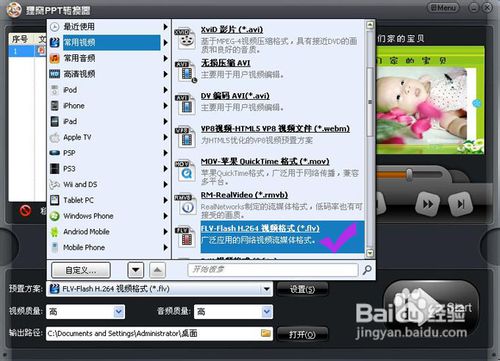Click the folder icon in 输出路径 field
This screenshot has height=361, width=500.
tap(266, 333)
